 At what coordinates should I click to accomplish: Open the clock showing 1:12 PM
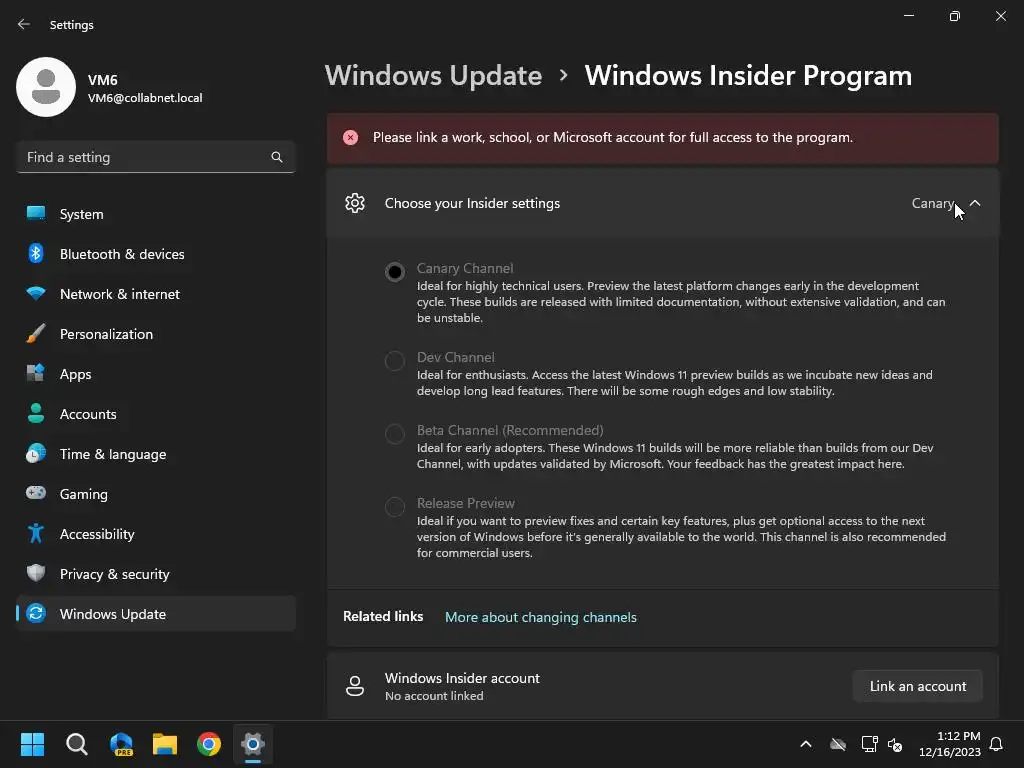tap(950, 744)
